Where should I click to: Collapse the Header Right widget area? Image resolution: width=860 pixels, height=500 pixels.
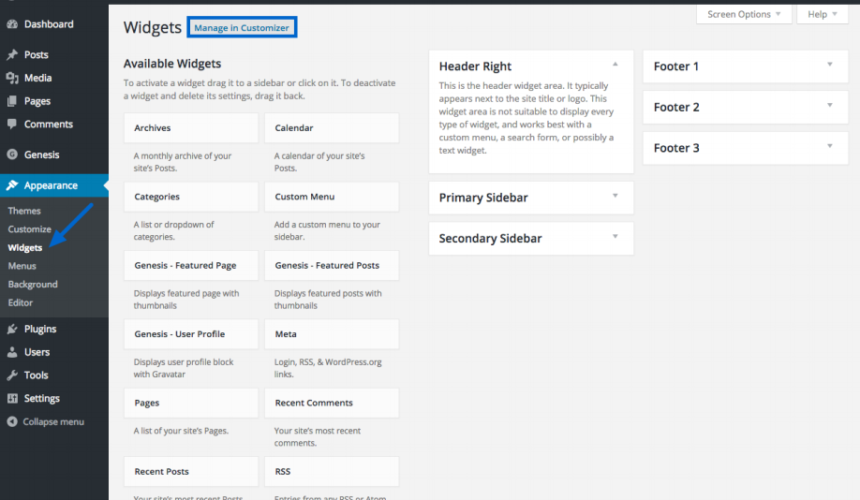pos(615,65)
